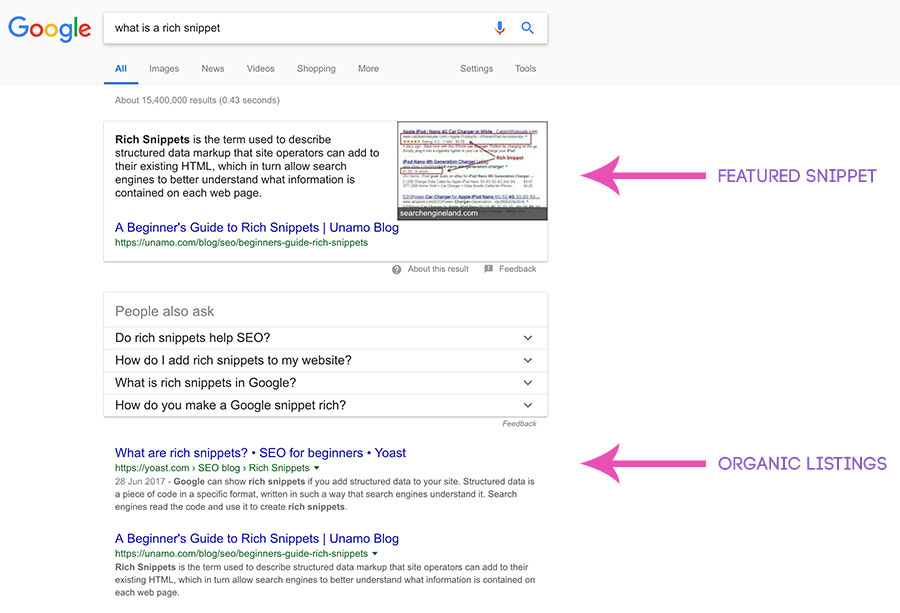Open the More search categories menu

[368, 69]
